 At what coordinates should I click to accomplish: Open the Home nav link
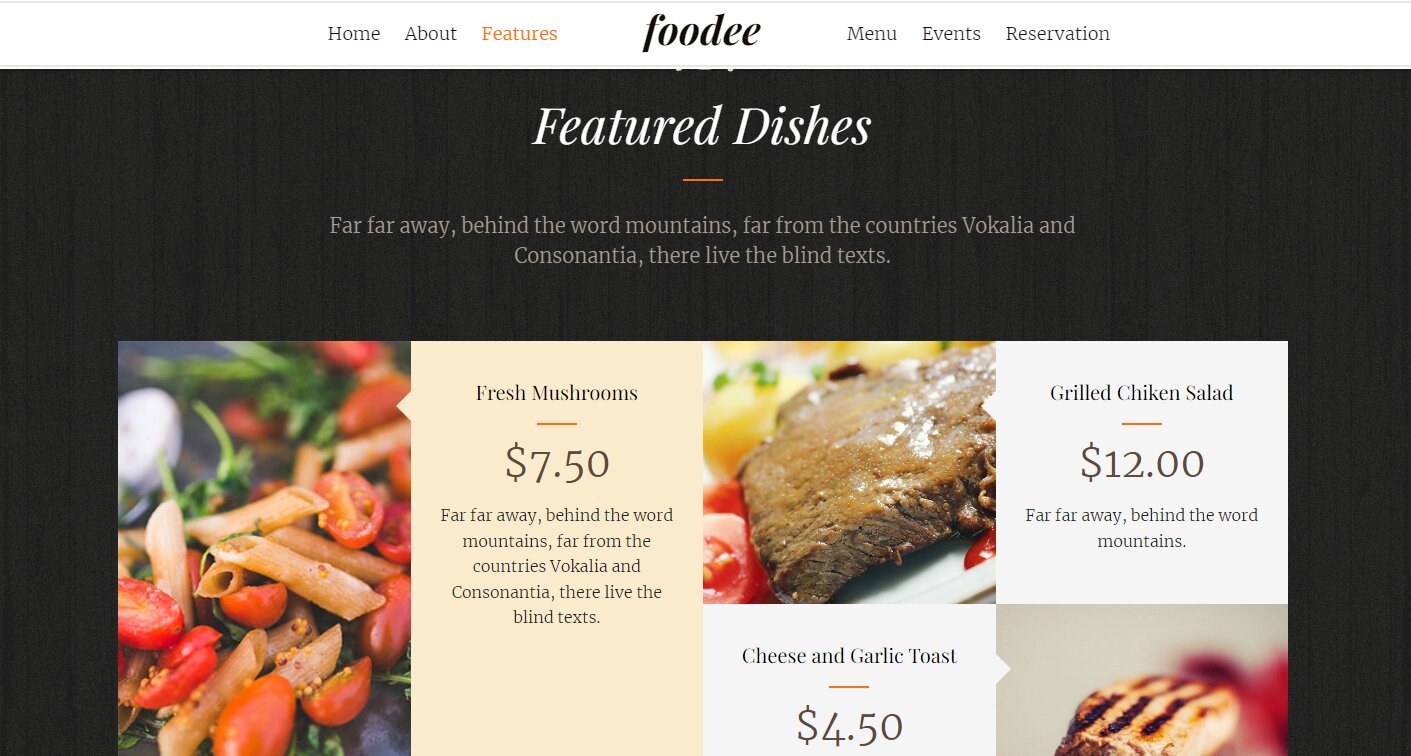[354, 33]
